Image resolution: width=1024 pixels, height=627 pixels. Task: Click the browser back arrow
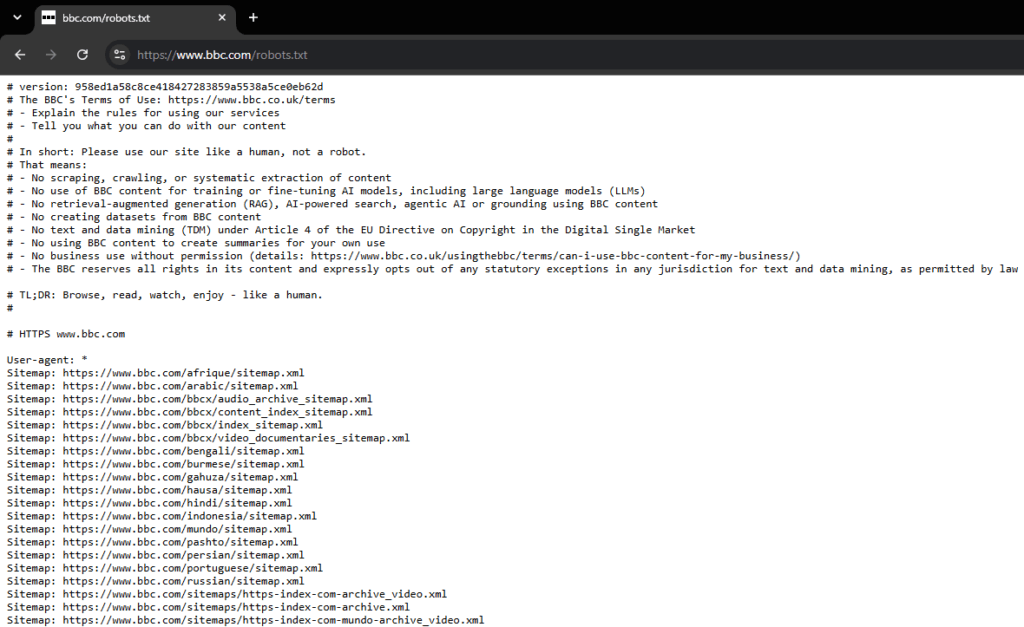(x=20, y=55)
